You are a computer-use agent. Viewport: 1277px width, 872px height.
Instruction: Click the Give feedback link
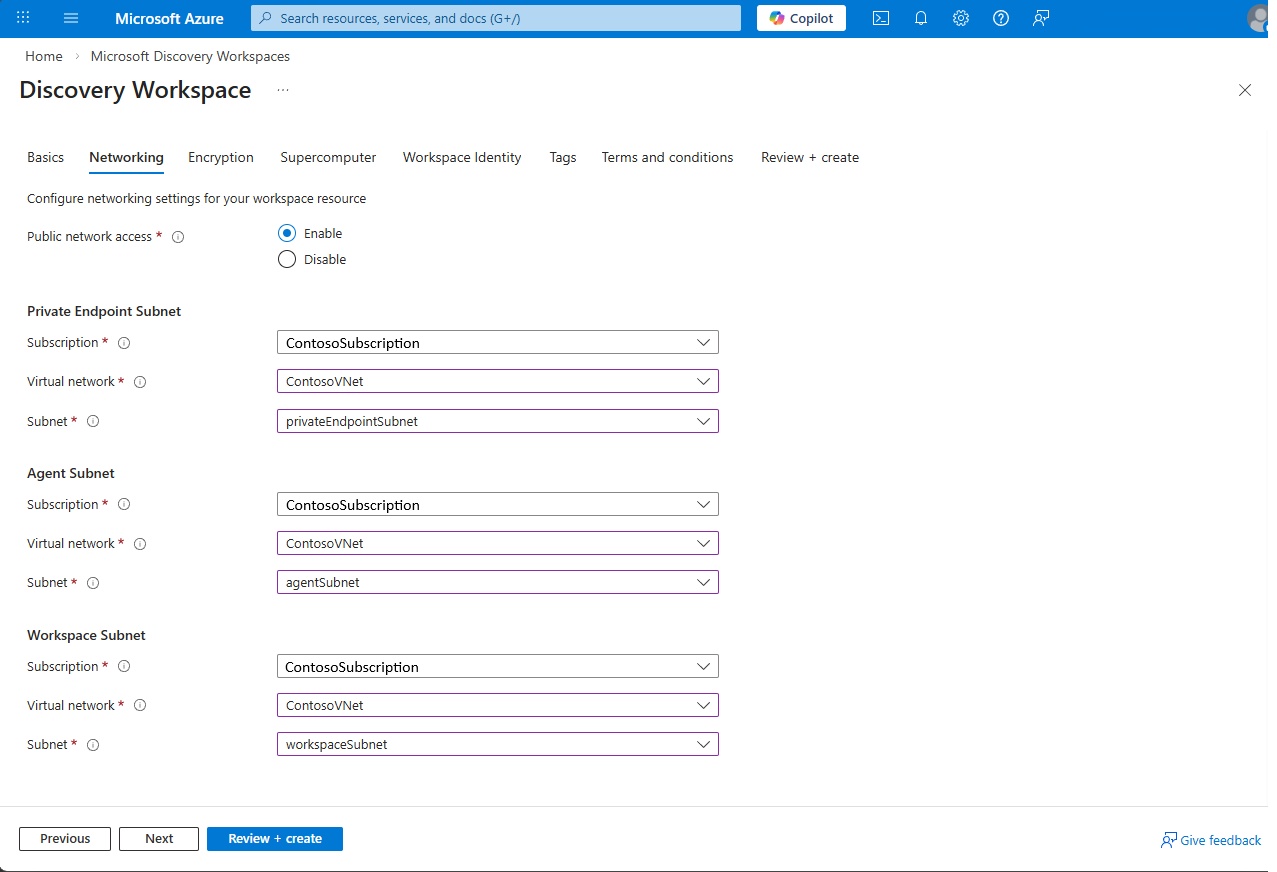coord(1211,840)
